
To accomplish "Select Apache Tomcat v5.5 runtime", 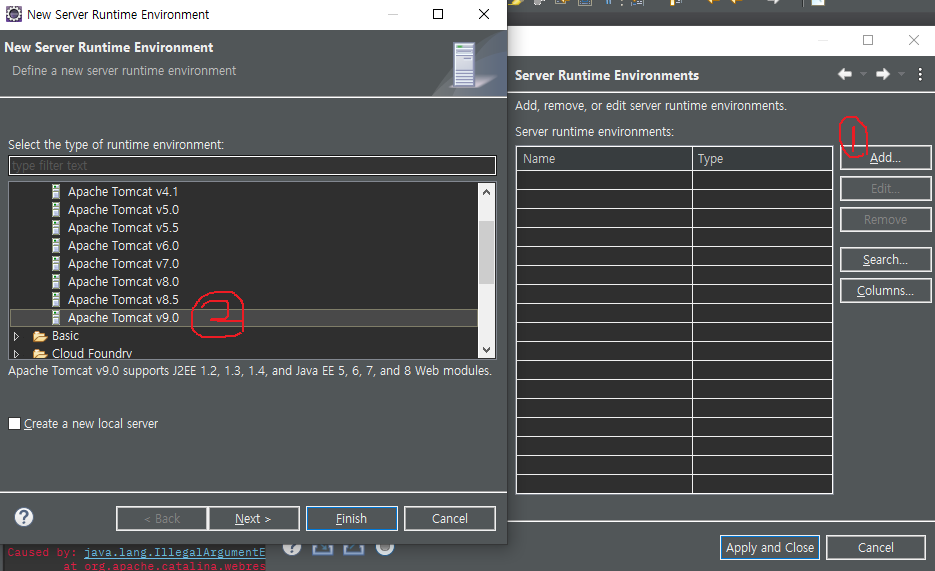I will click(123, 228).
